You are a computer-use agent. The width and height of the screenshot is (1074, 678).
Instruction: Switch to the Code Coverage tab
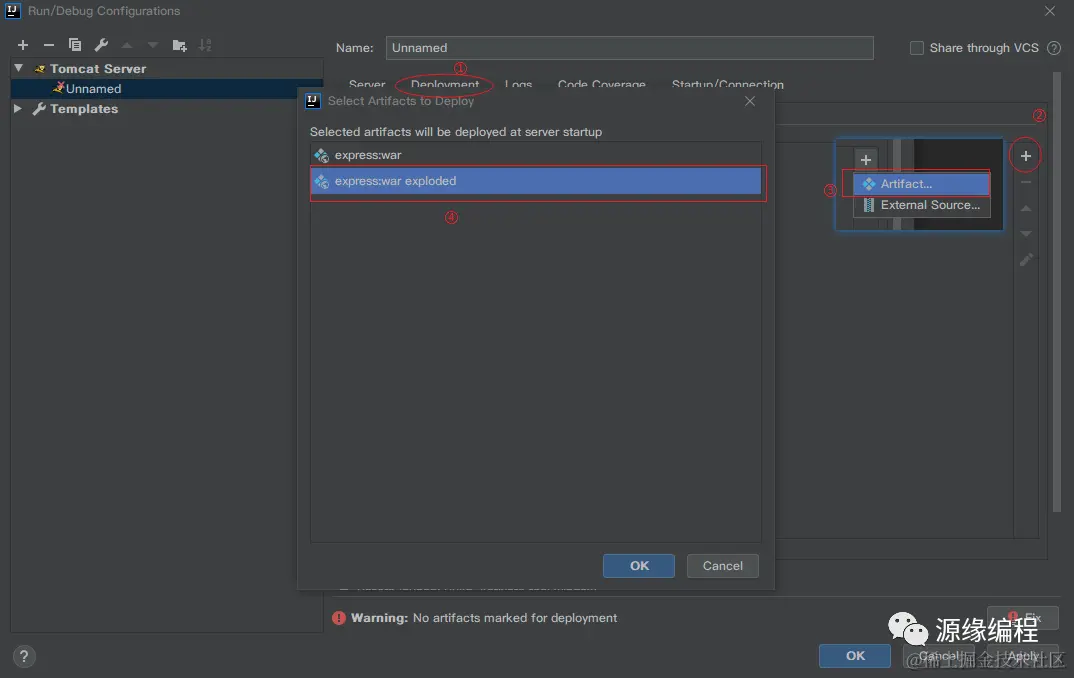pyautogui.click(x=601, y=84)
